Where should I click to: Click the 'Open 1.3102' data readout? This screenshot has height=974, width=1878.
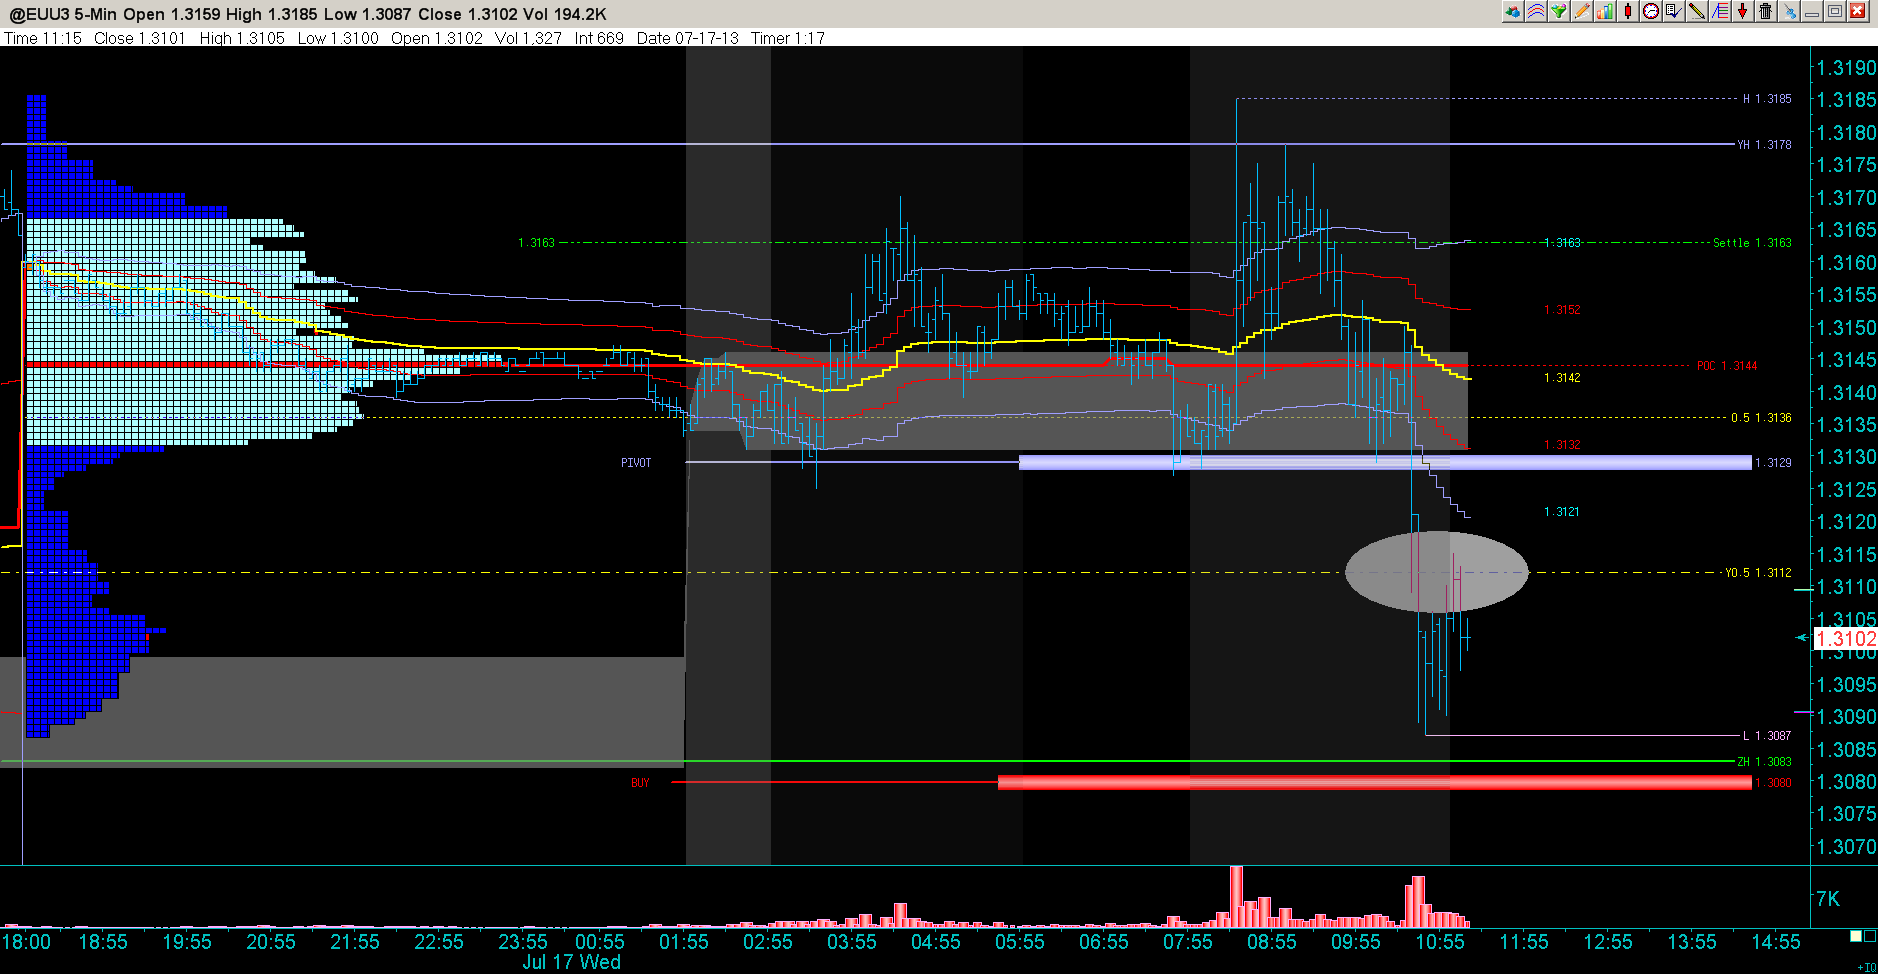click(437, 38)
